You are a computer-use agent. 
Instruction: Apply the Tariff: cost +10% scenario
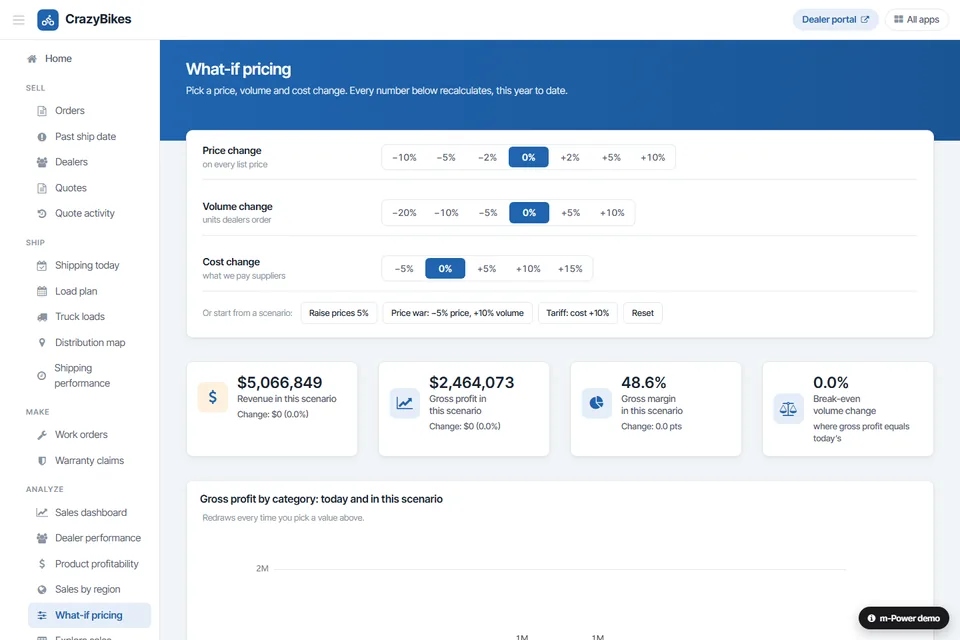pos(577,313)
